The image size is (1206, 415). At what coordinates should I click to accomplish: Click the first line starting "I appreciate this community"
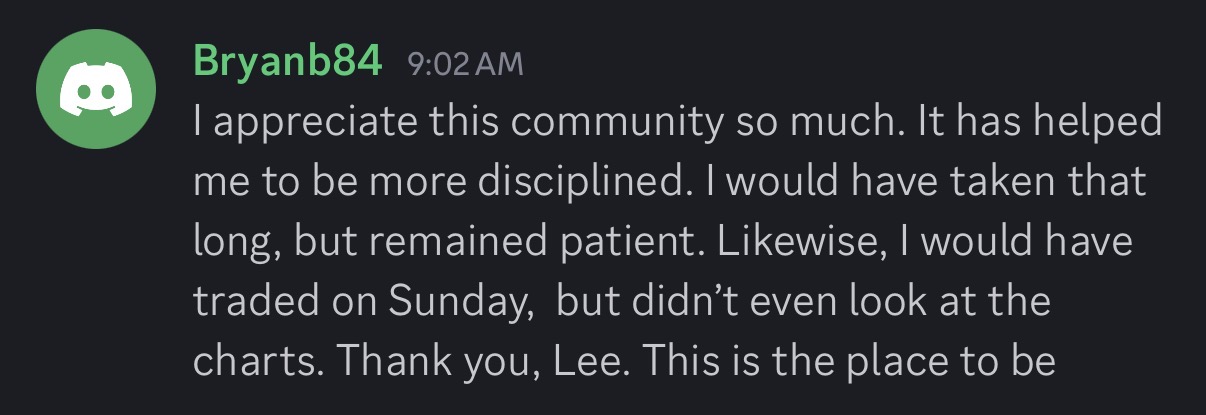click(x=678, y=124)
